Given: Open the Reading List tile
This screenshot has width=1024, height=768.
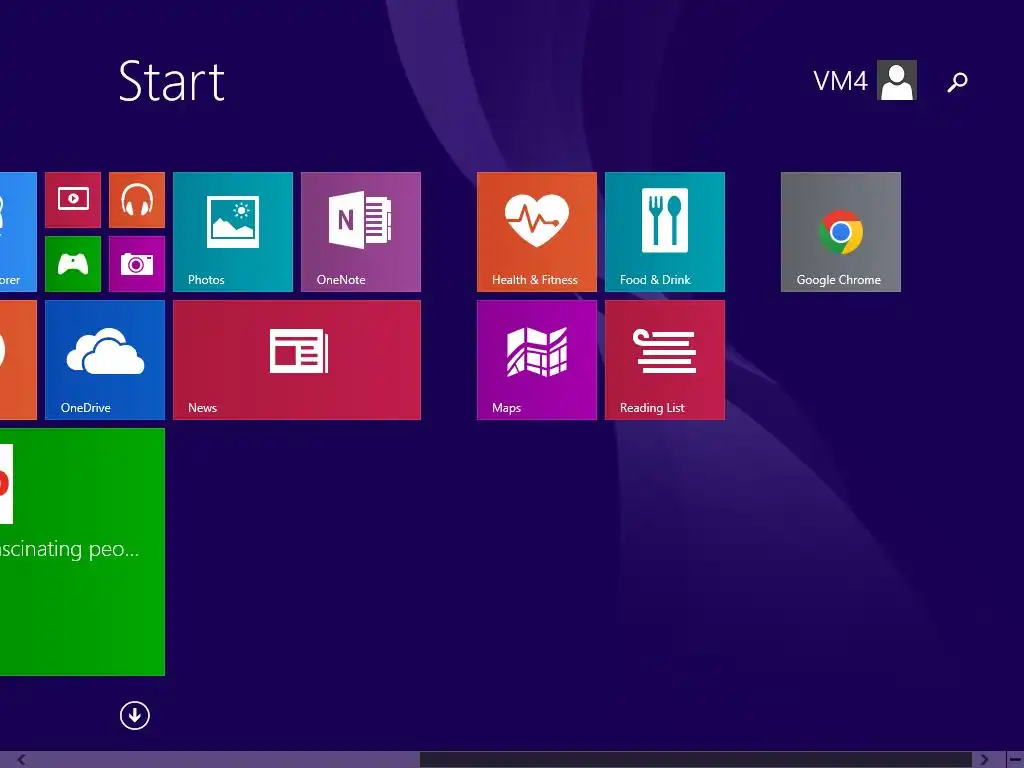Looking at the screenshot, I should point(665,360).
